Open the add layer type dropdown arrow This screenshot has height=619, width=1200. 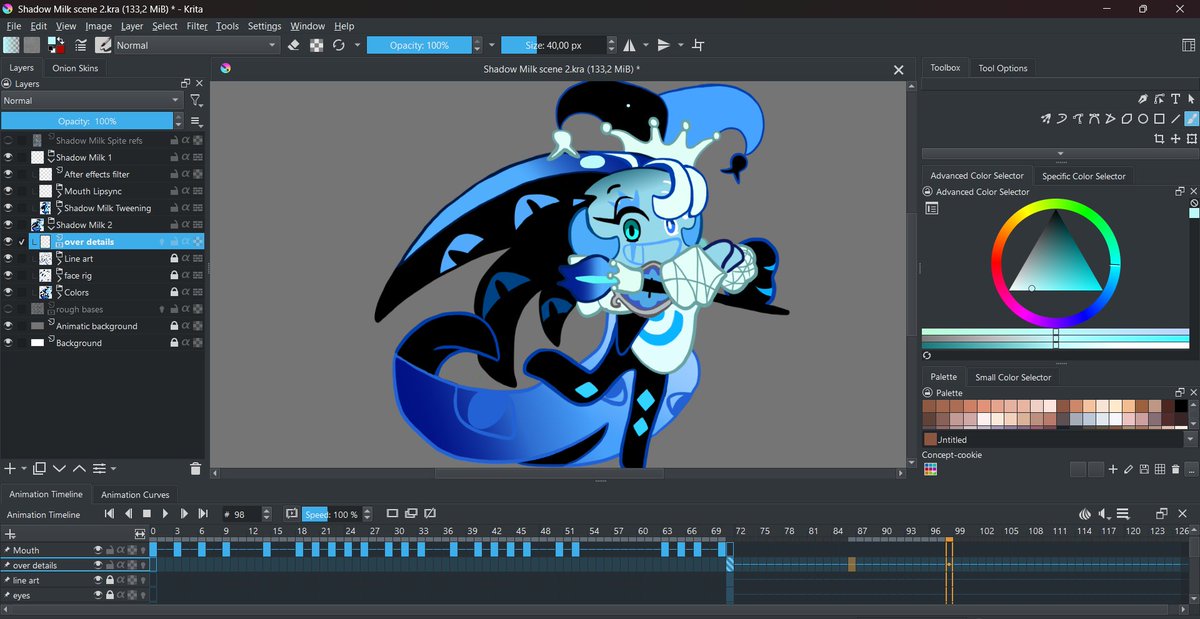tap(24, 468)
